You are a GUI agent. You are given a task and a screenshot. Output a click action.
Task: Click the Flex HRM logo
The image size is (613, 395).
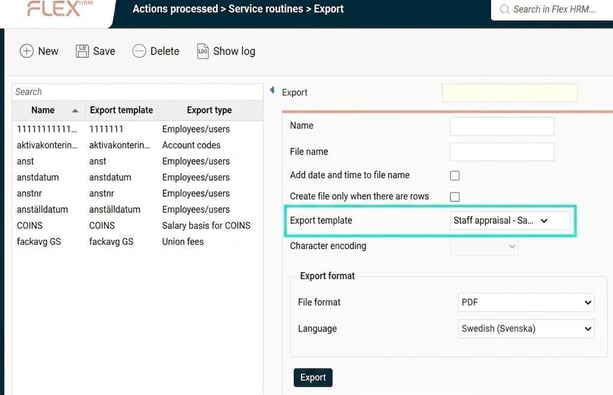coord(59,9)
